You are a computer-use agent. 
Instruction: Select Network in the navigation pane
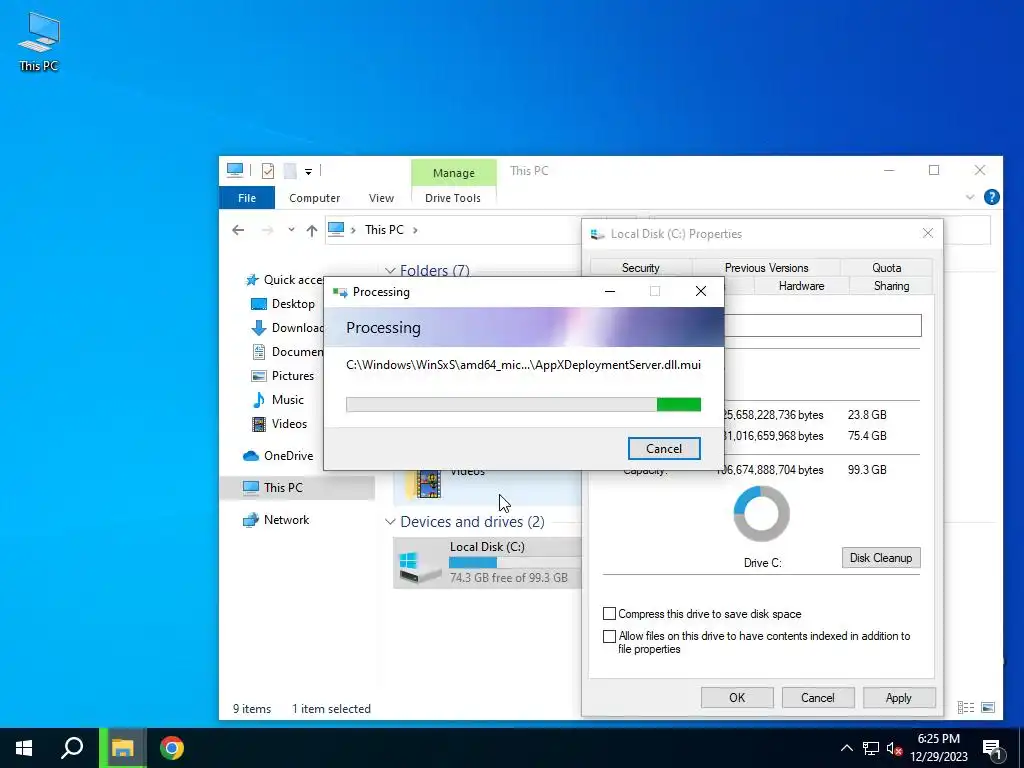tap(276, 520)
